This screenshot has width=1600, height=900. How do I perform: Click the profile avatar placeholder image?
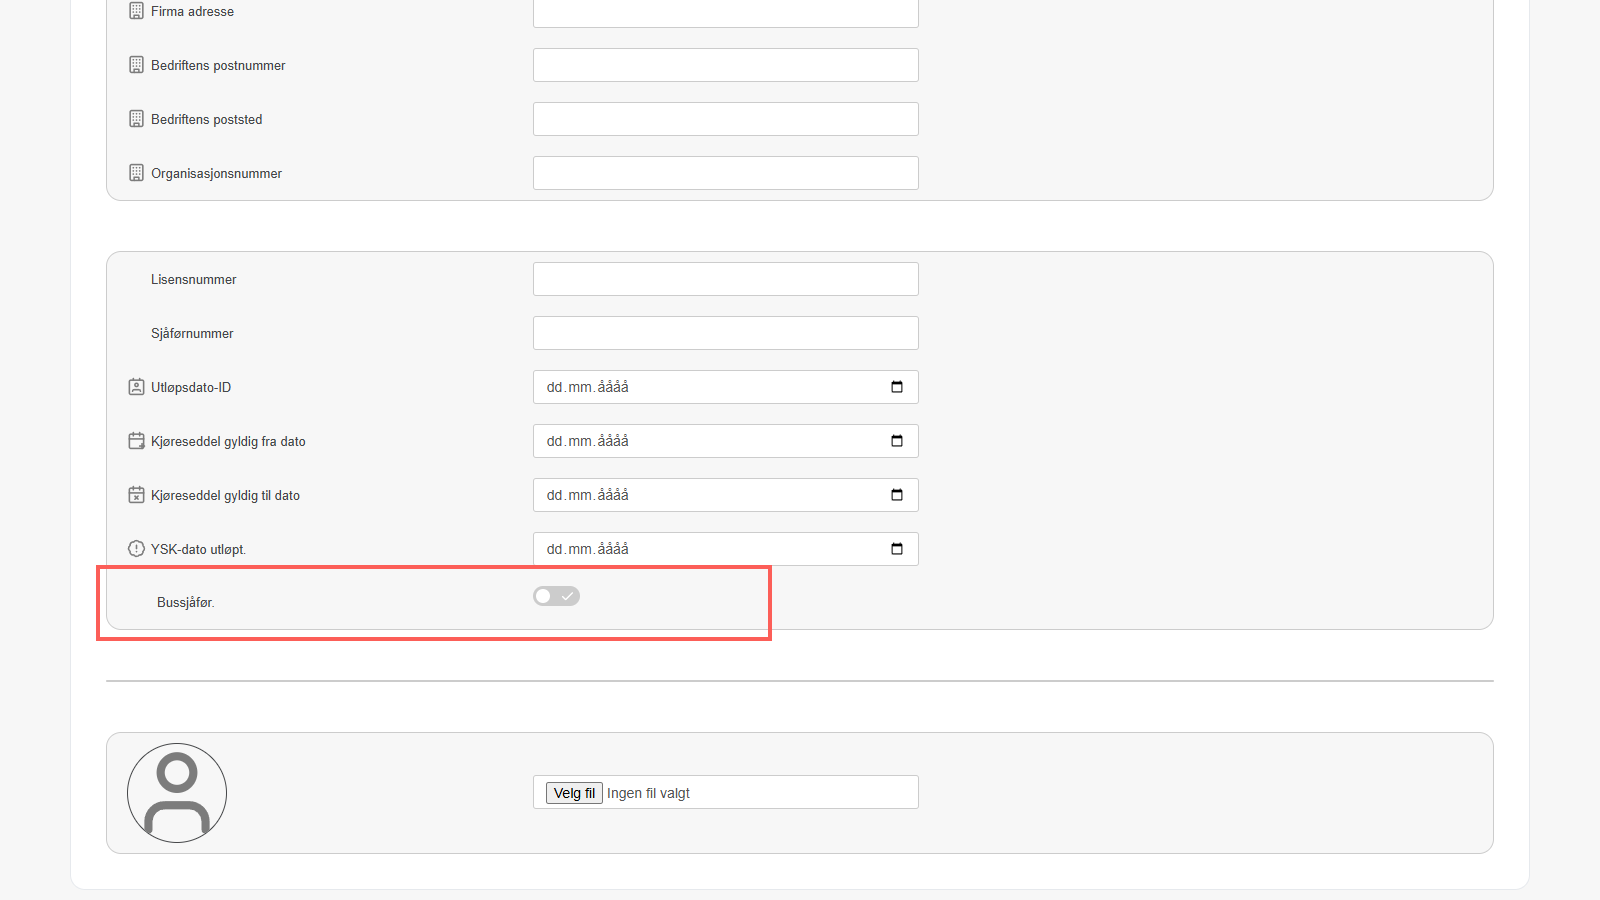tap(177, 793)
